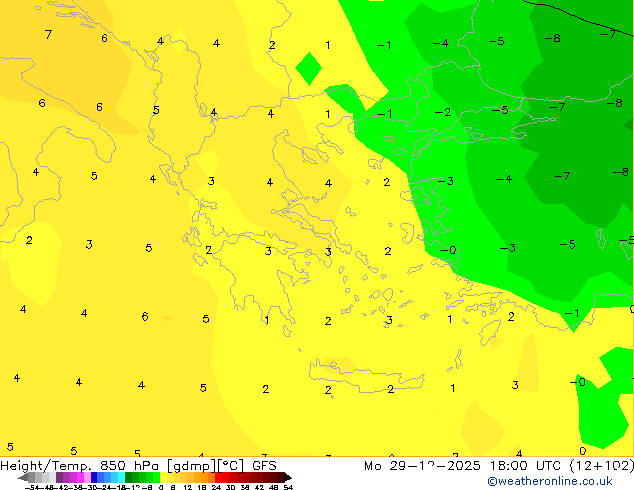Pick the dark blue swatch in the legend
634x490 pixels.
point(94,477)
